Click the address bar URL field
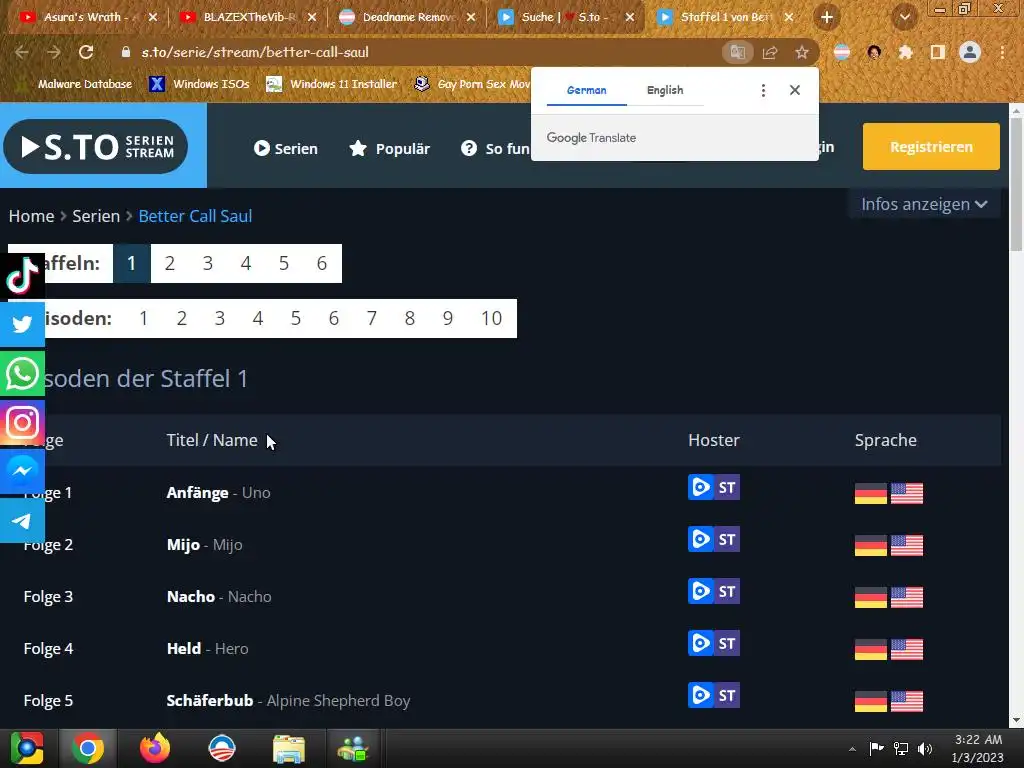The width and height of the screenshot is (1024, 768). coord(418,52)
